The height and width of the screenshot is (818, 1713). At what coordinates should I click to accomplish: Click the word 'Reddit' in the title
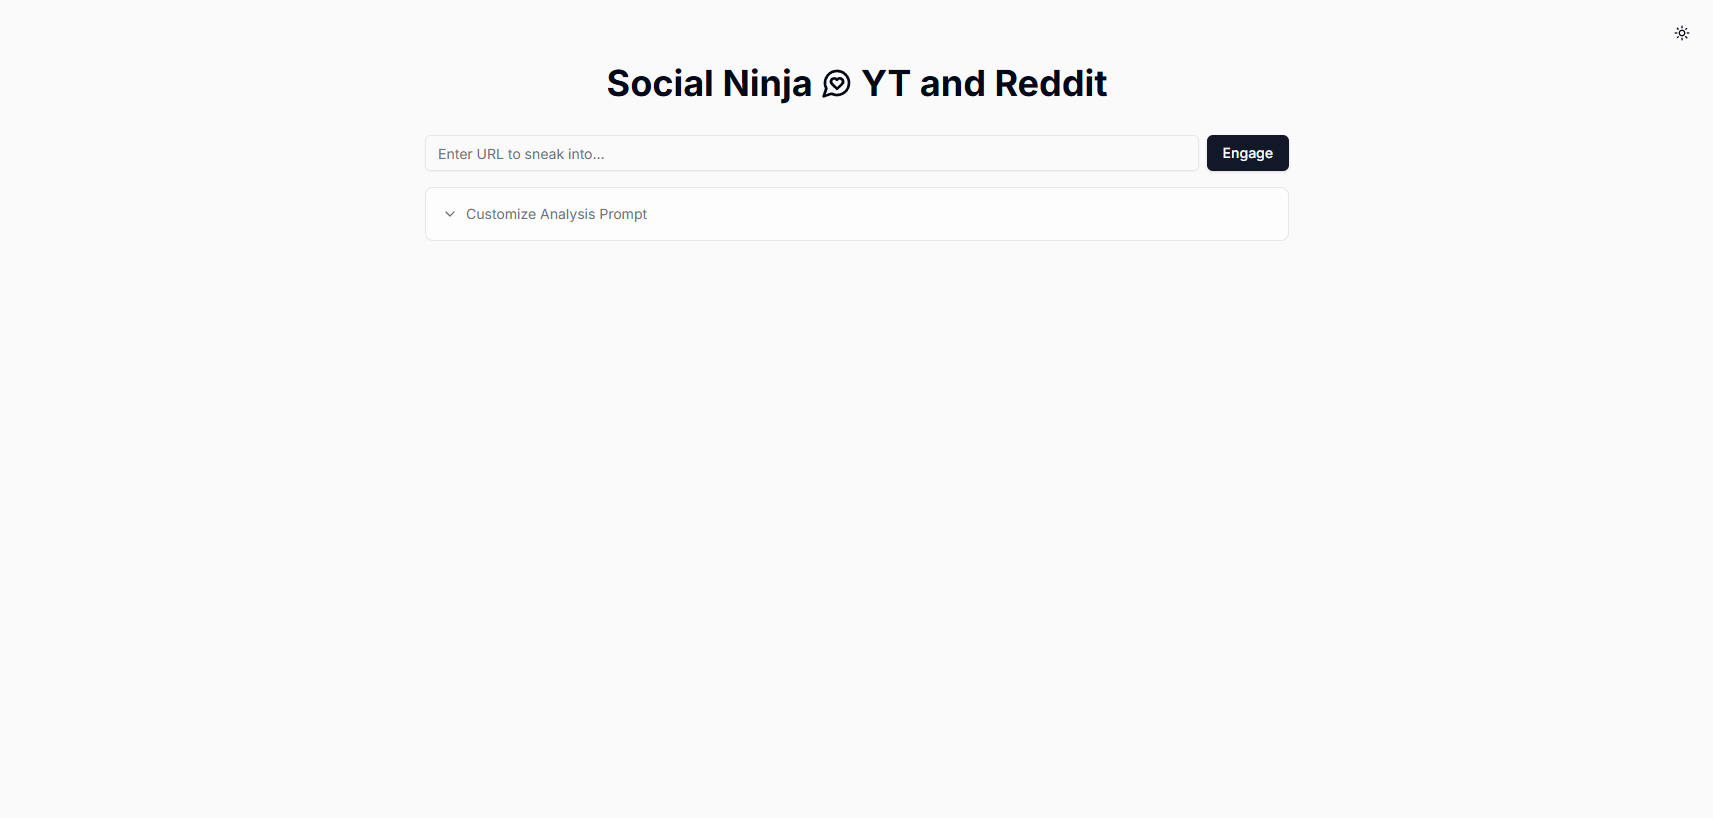1051,84
